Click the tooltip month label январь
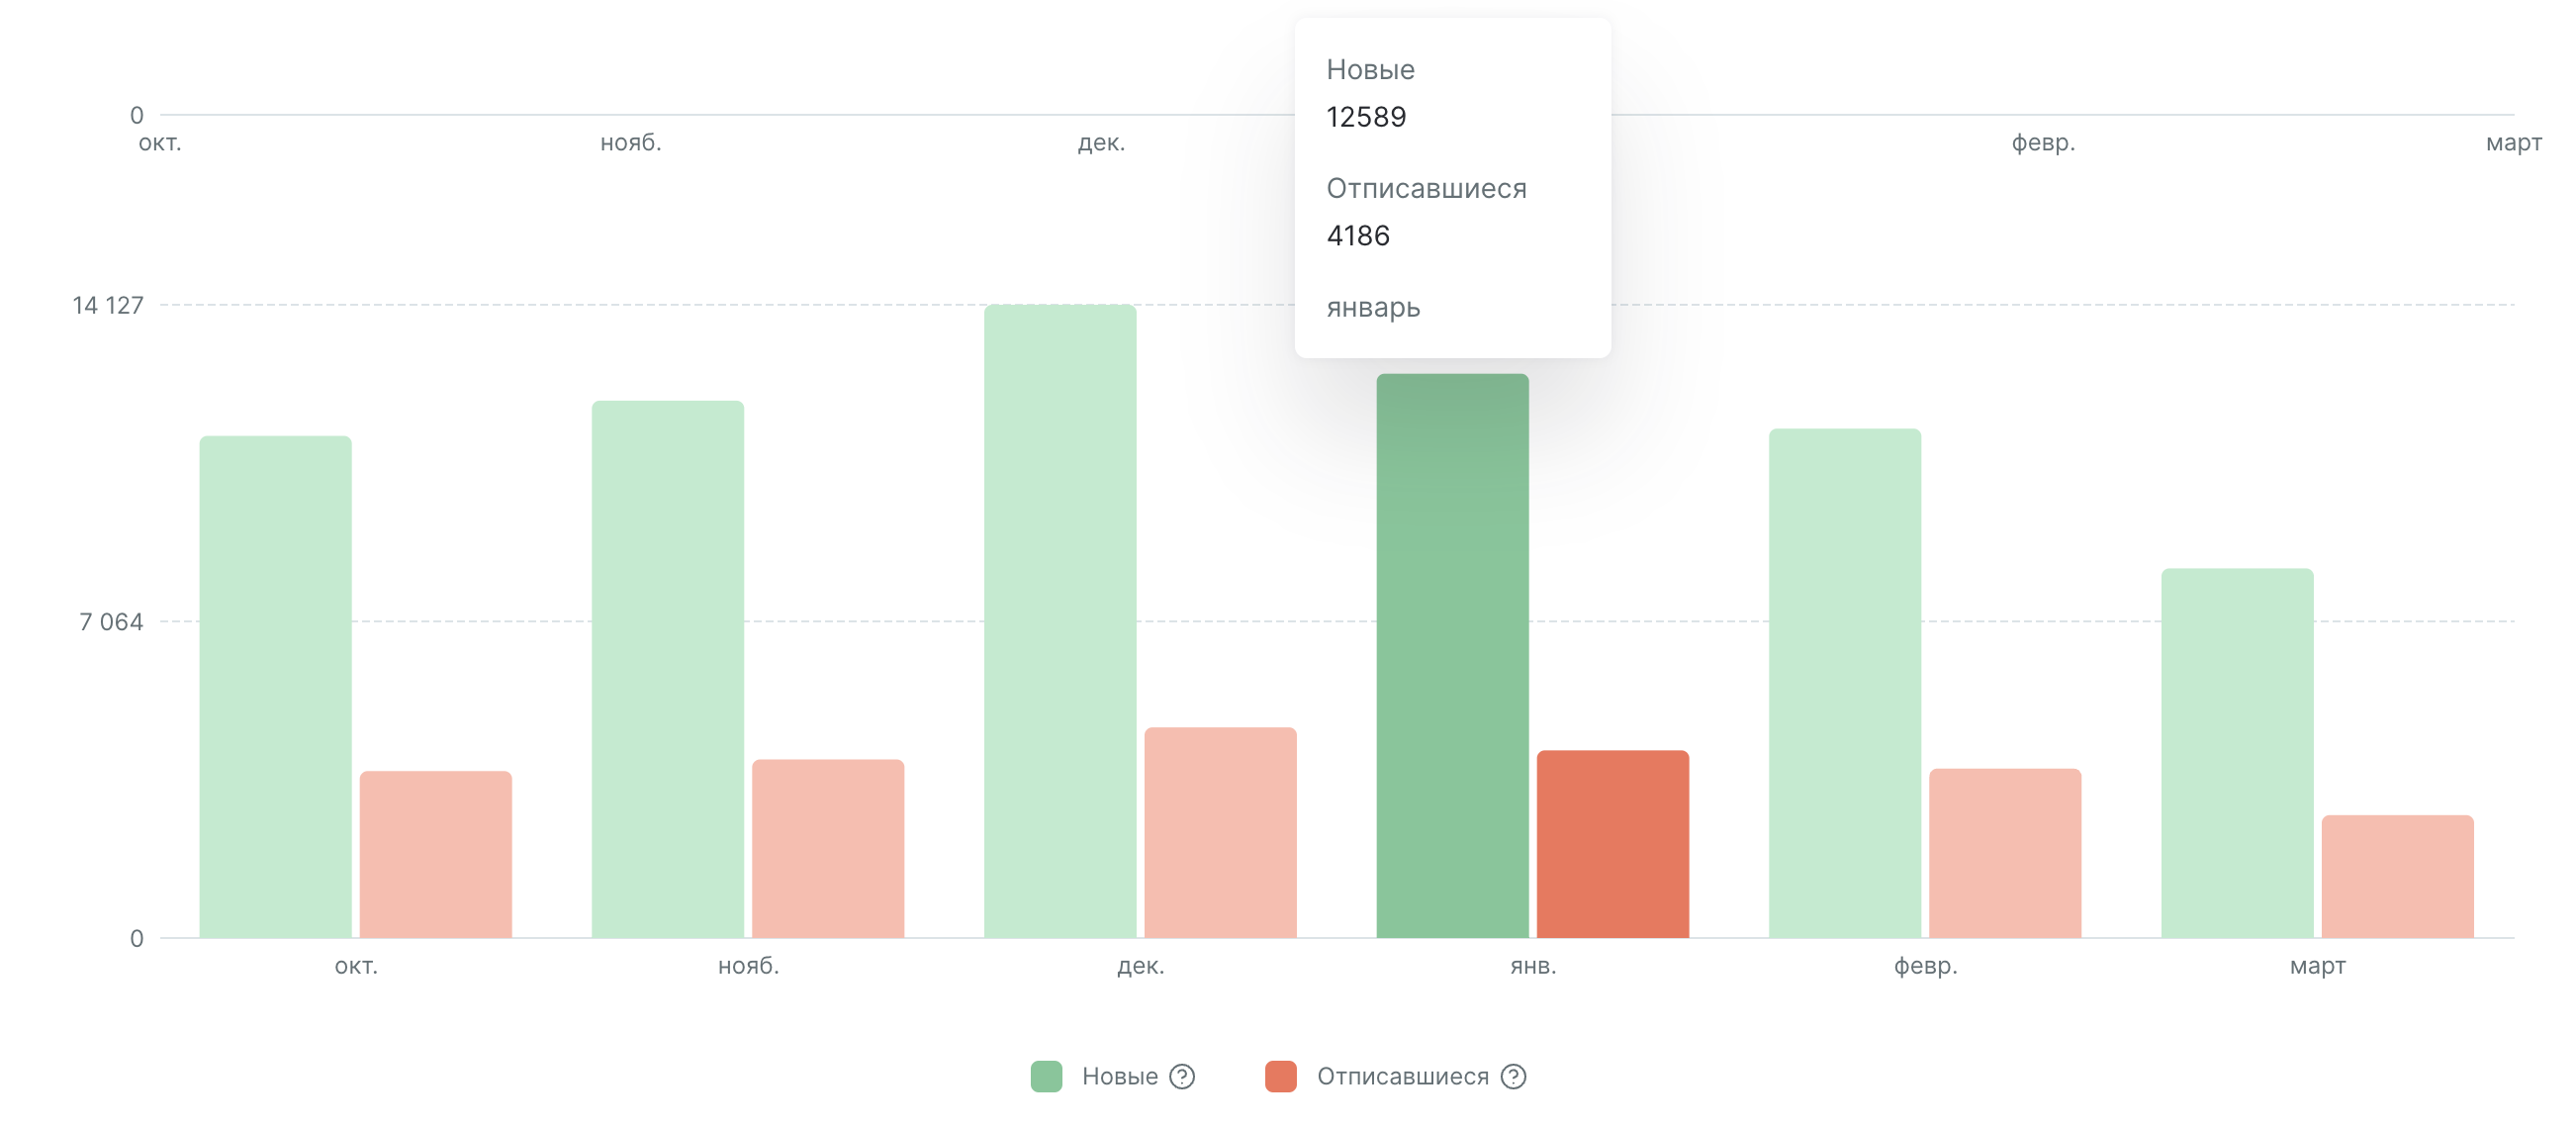Screen dimensions: 2576x1128 pyautogui.click(x=1373, y=307)
